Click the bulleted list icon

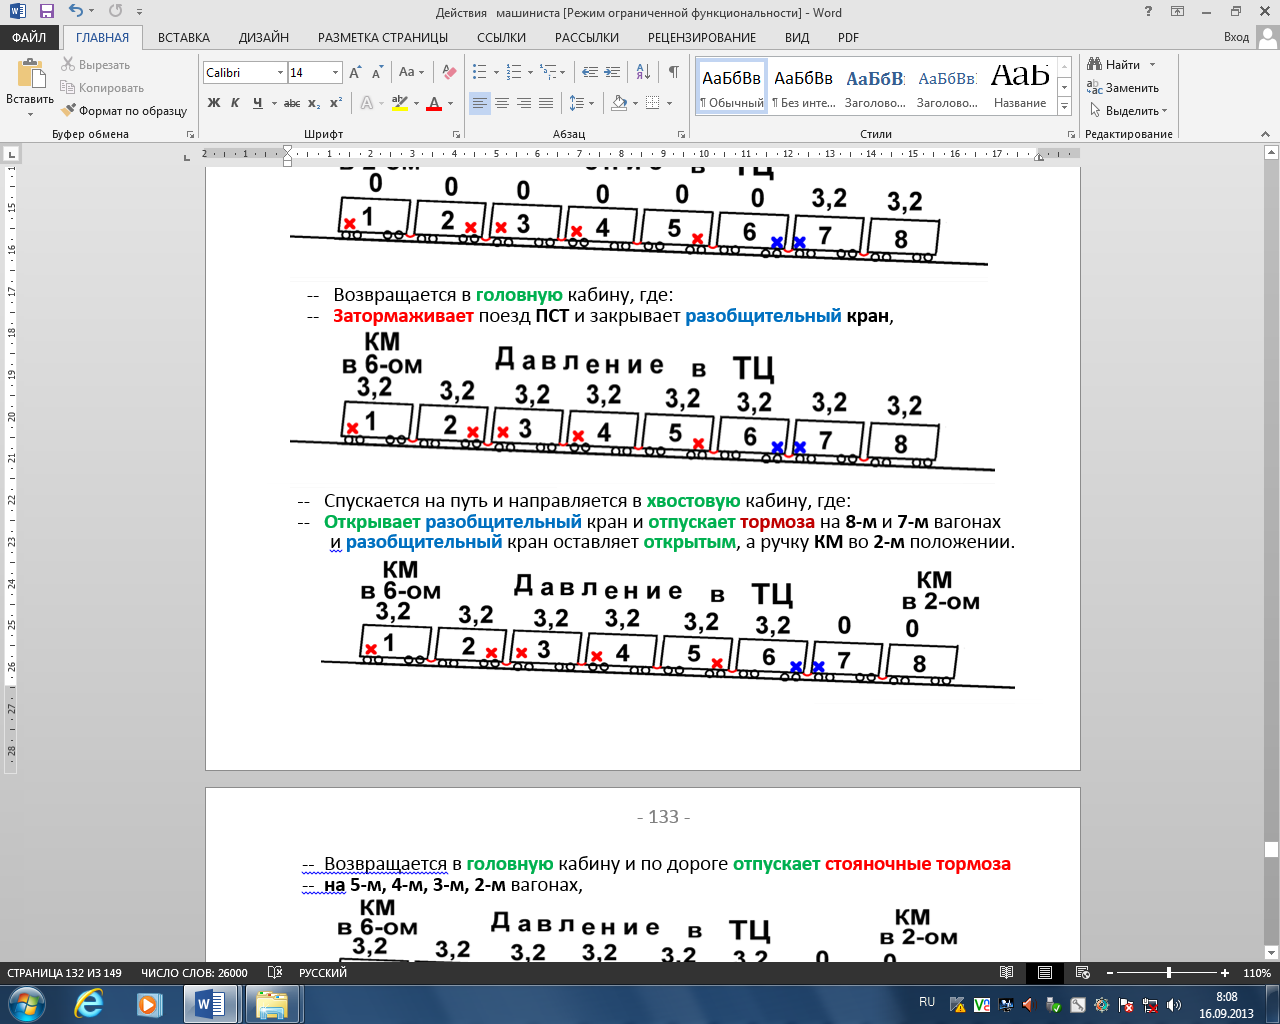click(480, 72)
